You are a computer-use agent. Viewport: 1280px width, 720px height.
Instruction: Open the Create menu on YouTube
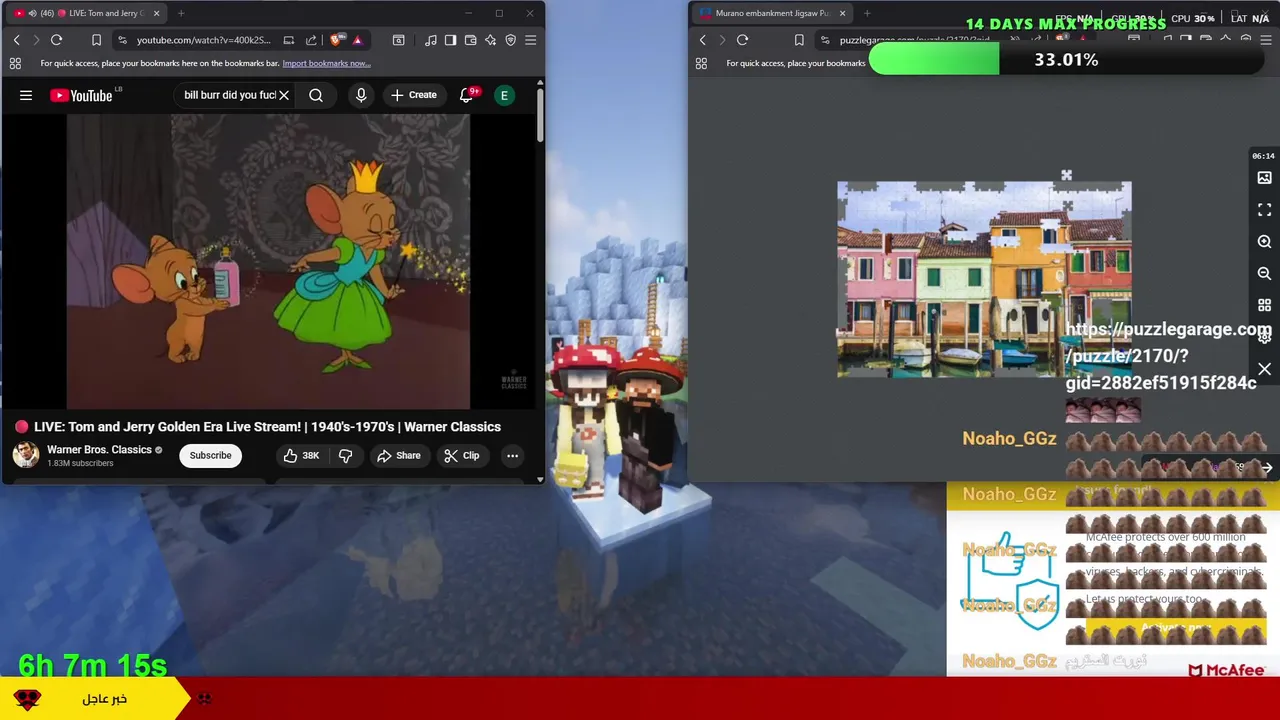coord(414,95)
